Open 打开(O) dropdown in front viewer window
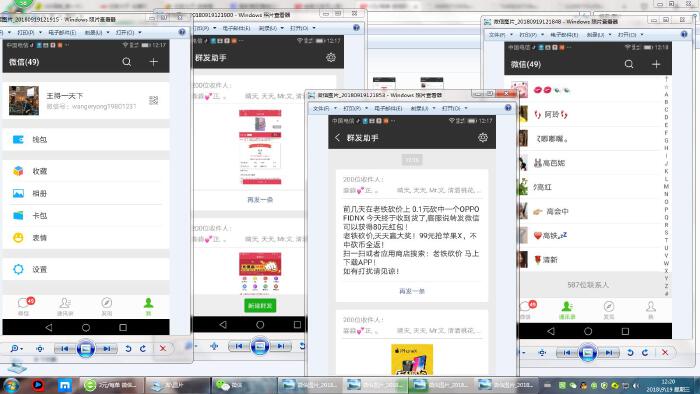This screenshot has width=700, height=394. tap(454, 108)
